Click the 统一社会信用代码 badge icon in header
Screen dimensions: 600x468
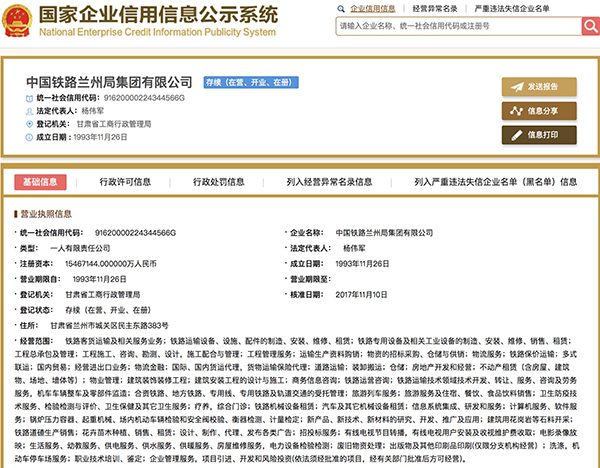point(29,98)
